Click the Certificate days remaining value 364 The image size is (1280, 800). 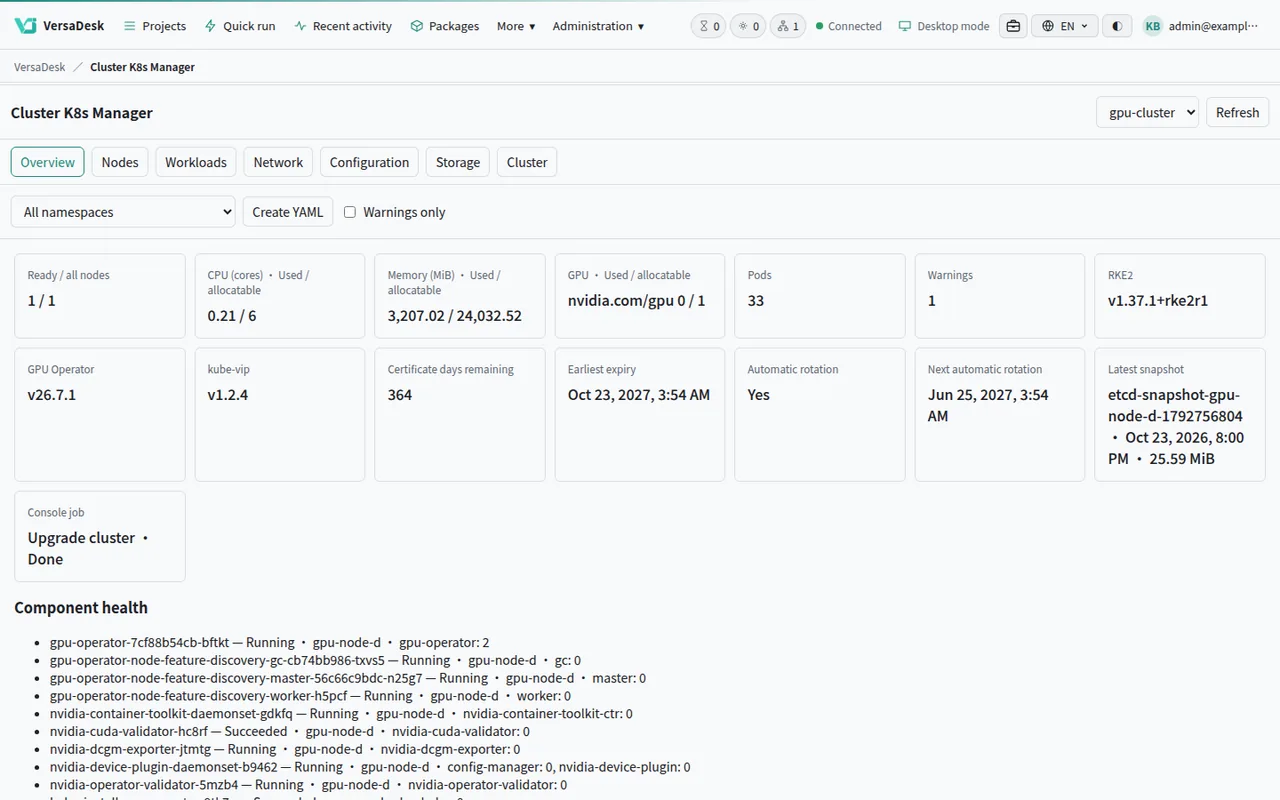point(400,395)
